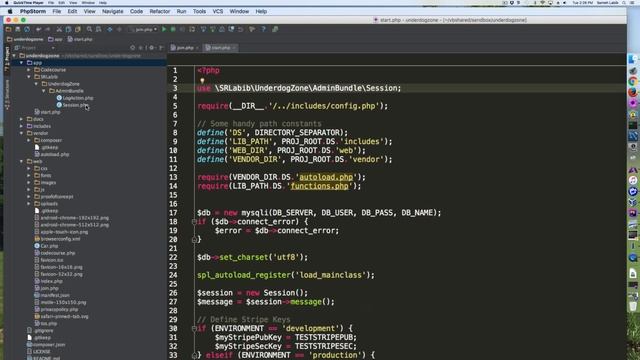Click the yellow lightbulb intention icon

(202, 80)
